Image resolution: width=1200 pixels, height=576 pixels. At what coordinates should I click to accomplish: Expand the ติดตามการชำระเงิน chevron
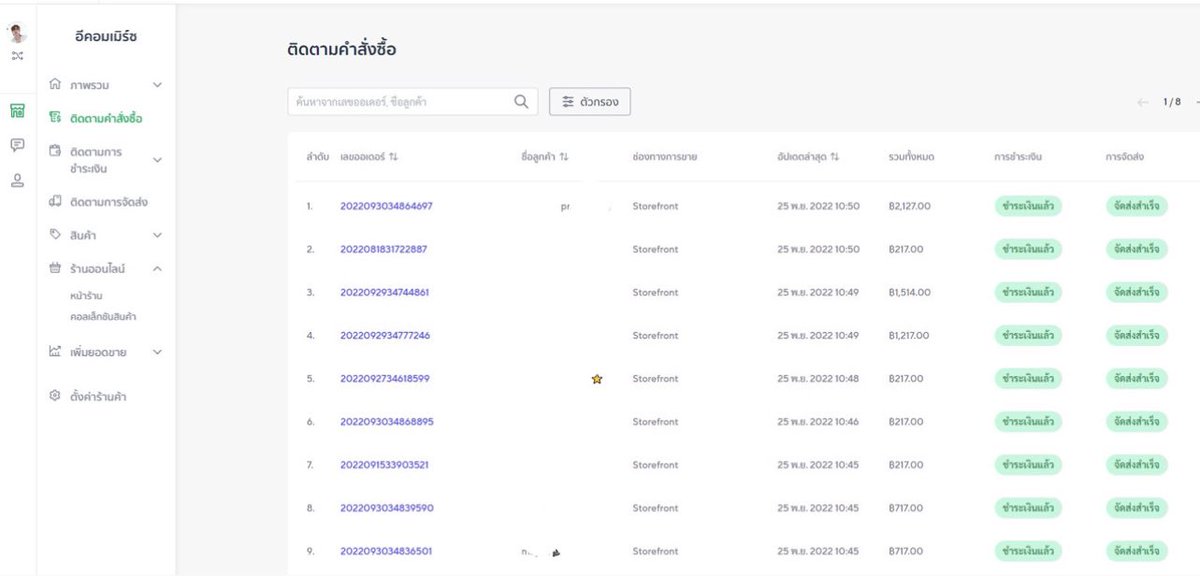point(157,160)
